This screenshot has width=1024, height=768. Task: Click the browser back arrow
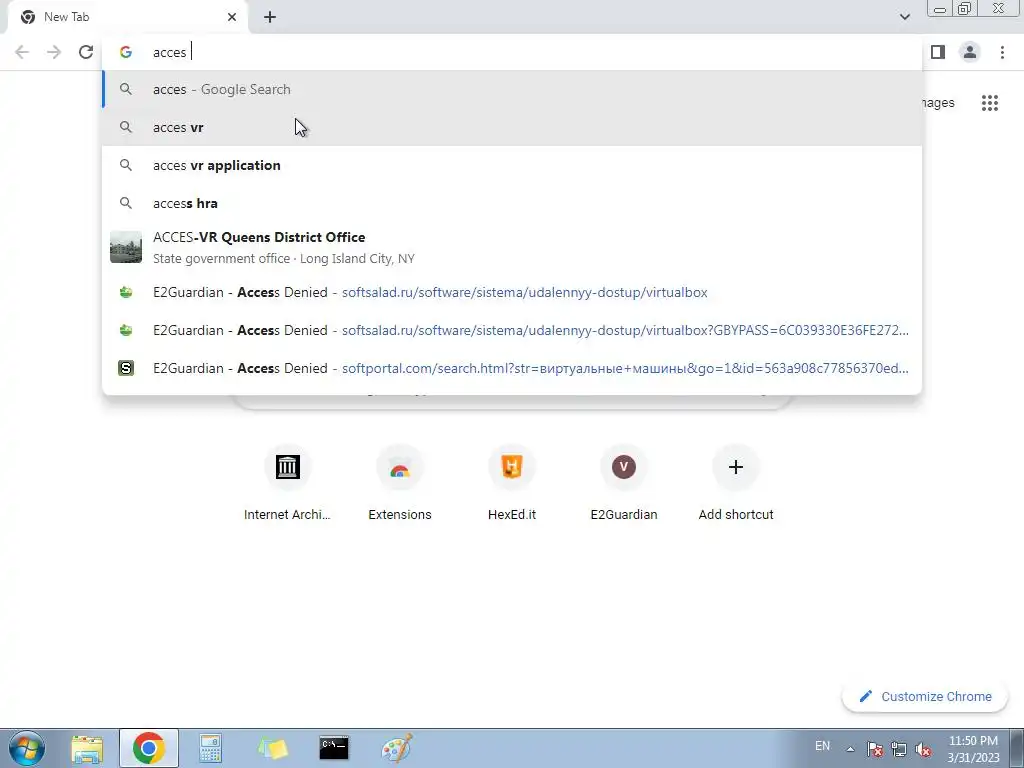22,52
